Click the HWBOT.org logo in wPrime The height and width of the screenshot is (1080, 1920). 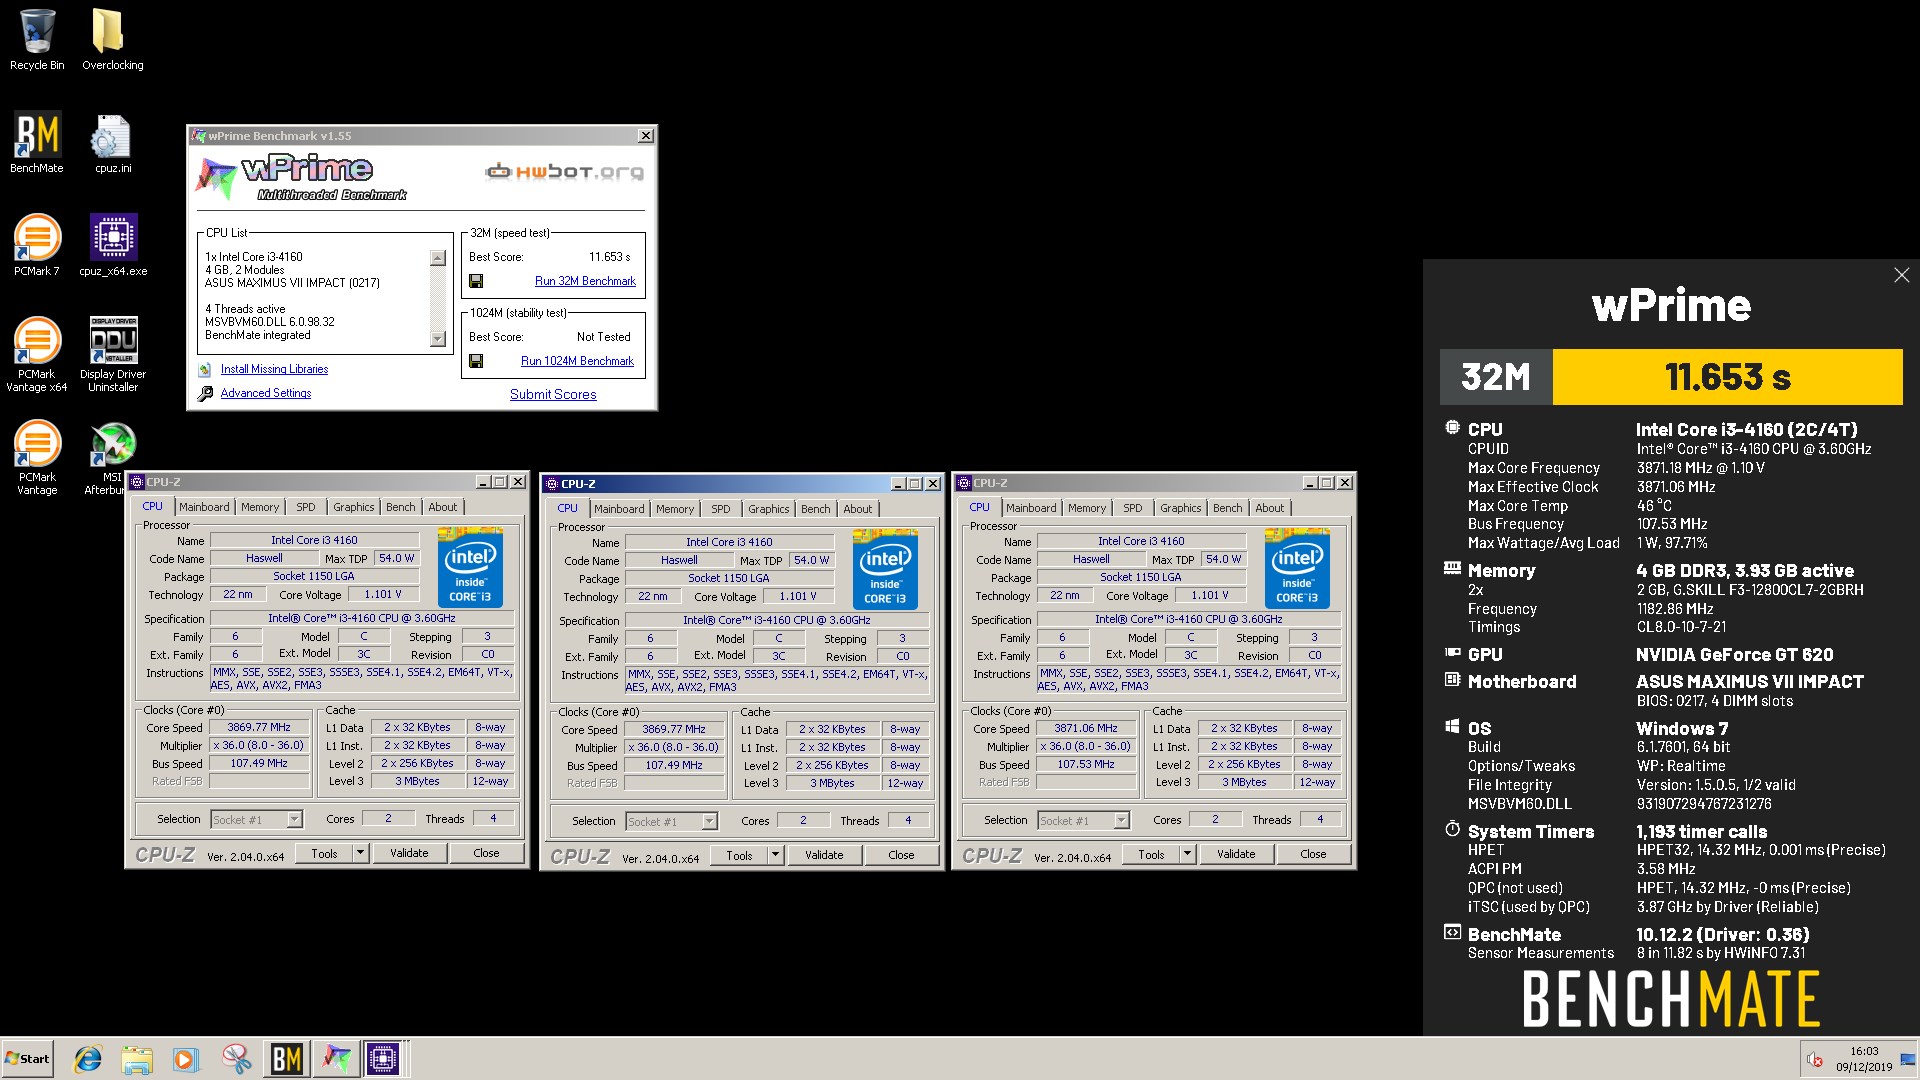pos(565,172)
